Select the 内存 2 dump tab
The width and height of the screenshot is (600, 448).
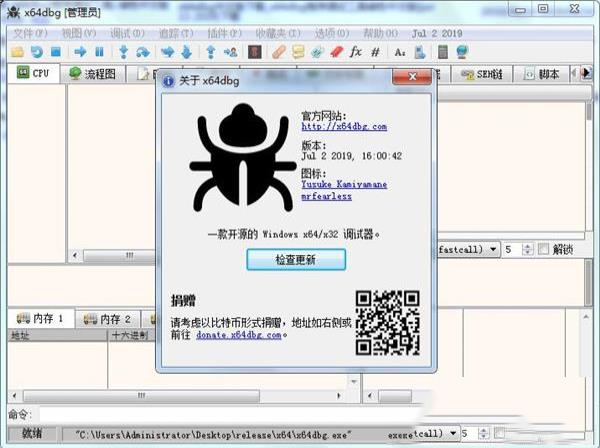click(108, 319)
